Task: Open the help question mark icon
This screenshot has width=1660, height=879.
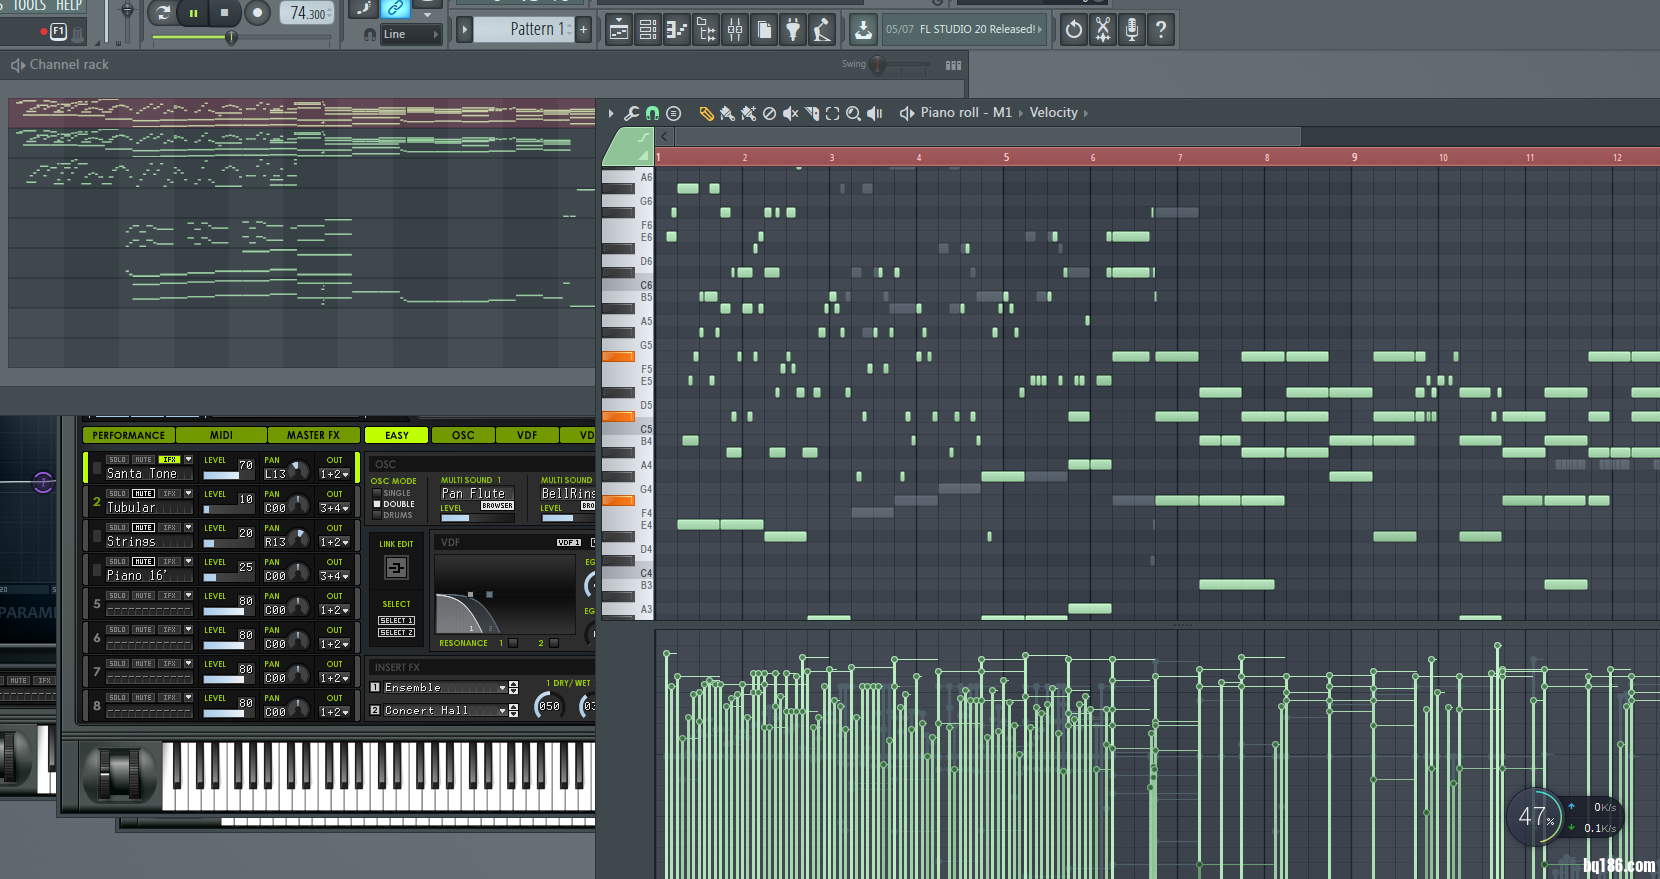Action: (1161, 30)
